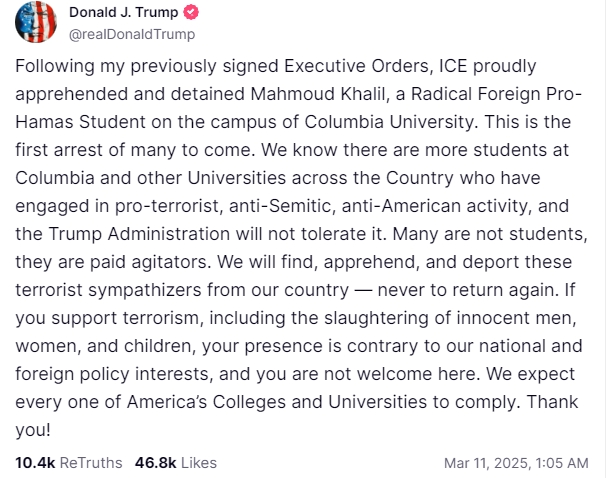The image size is (607, 478).
Task: Click the word ICE in the post
Action: click(x=422, y=66)
